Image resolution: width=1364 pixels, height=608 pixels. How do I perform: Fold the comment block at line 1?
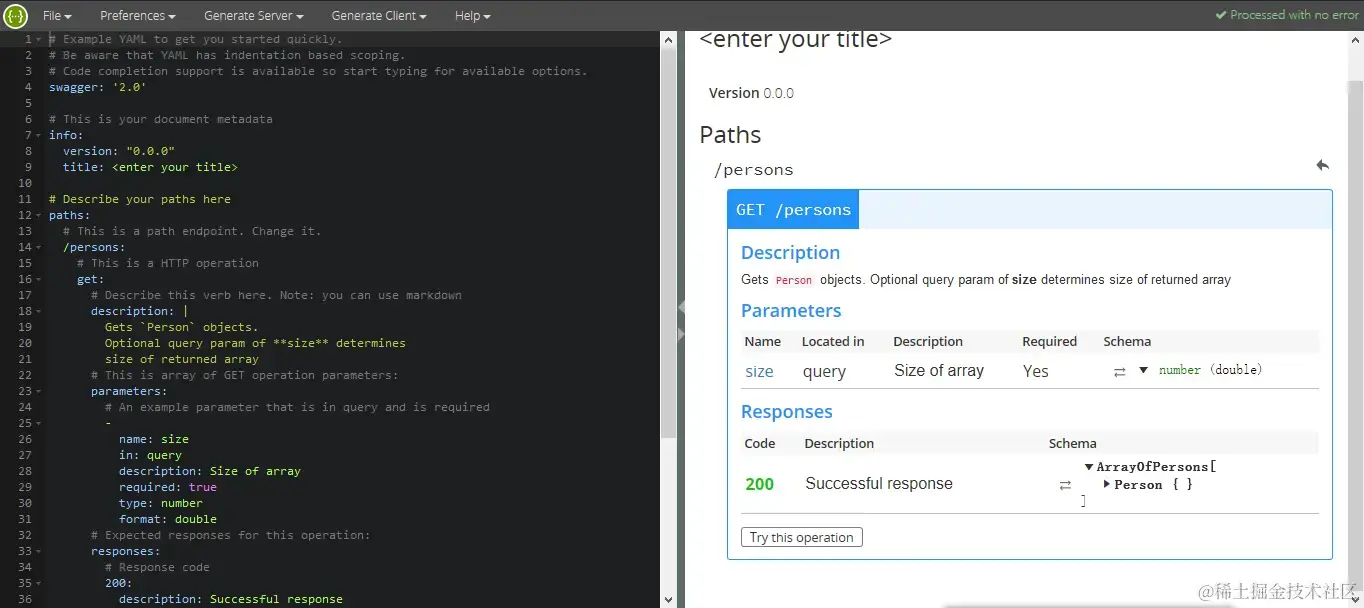click(x=39, y=39)
